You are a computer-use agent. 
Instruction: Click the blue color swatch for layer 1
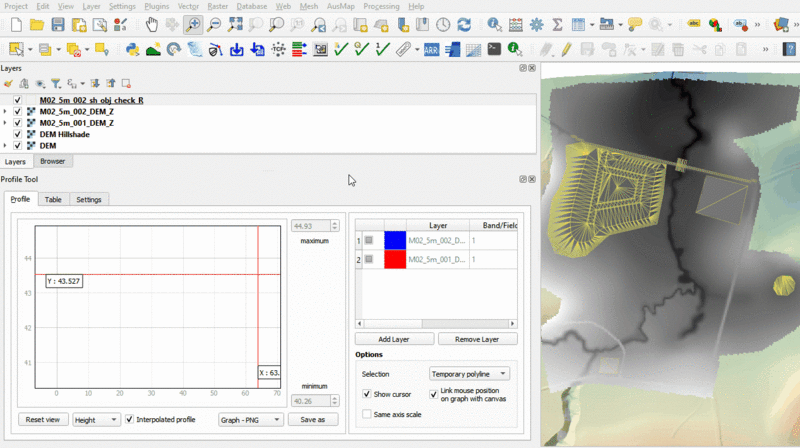point(394,240)
